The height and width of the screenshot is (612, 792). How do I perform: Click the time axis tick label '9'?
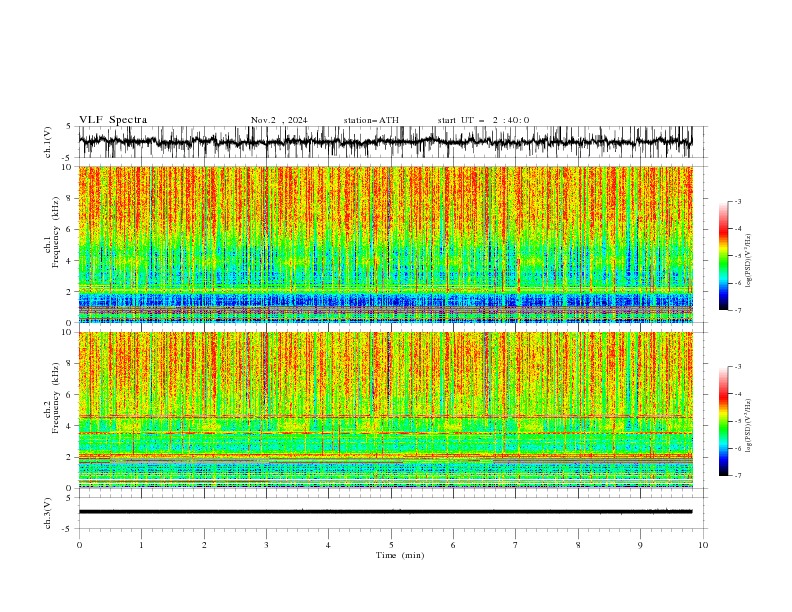tap(640, 545)
